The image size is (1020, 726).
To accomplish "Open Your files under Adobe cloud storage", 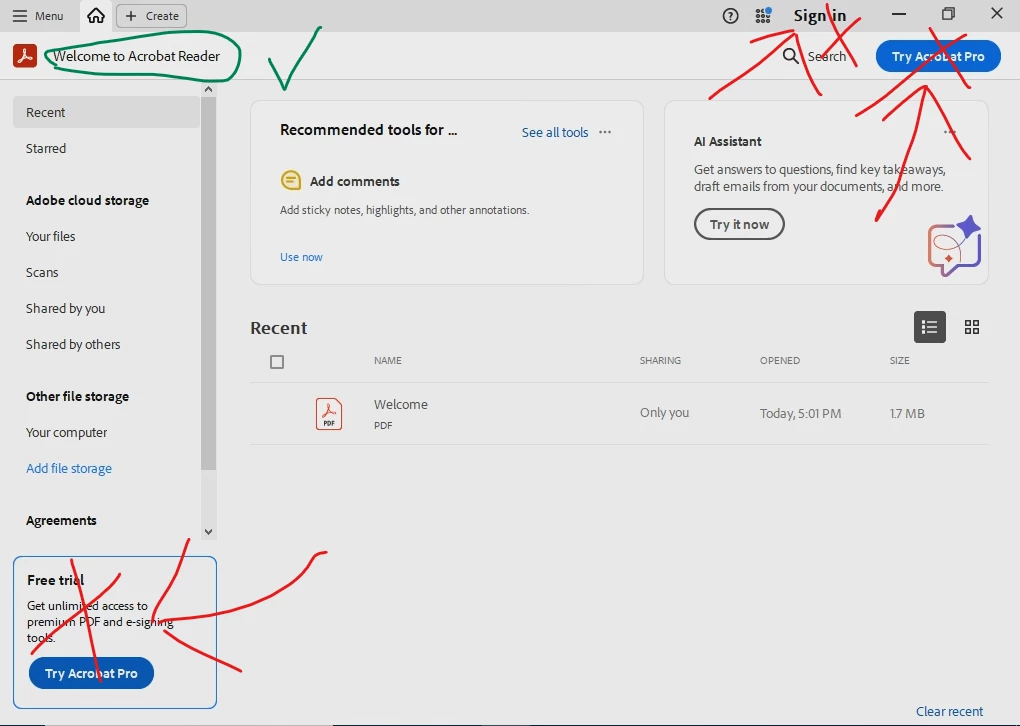I will [50, 236].
